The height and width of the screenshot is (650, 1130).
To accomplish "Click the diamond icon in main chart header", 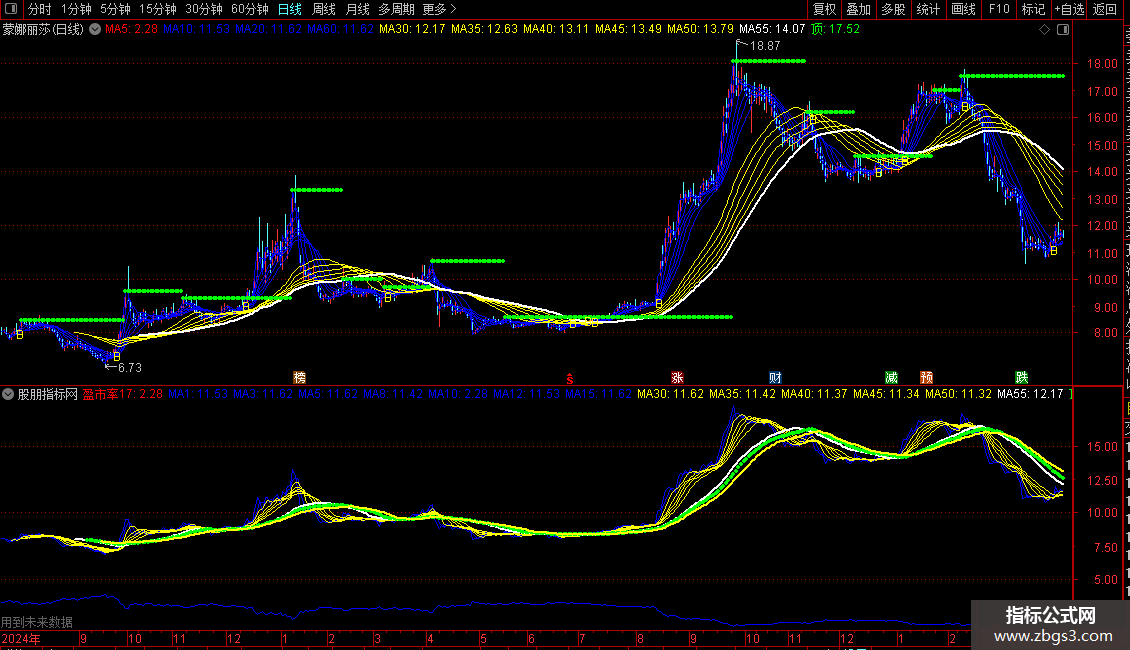I will [1044, 30].
